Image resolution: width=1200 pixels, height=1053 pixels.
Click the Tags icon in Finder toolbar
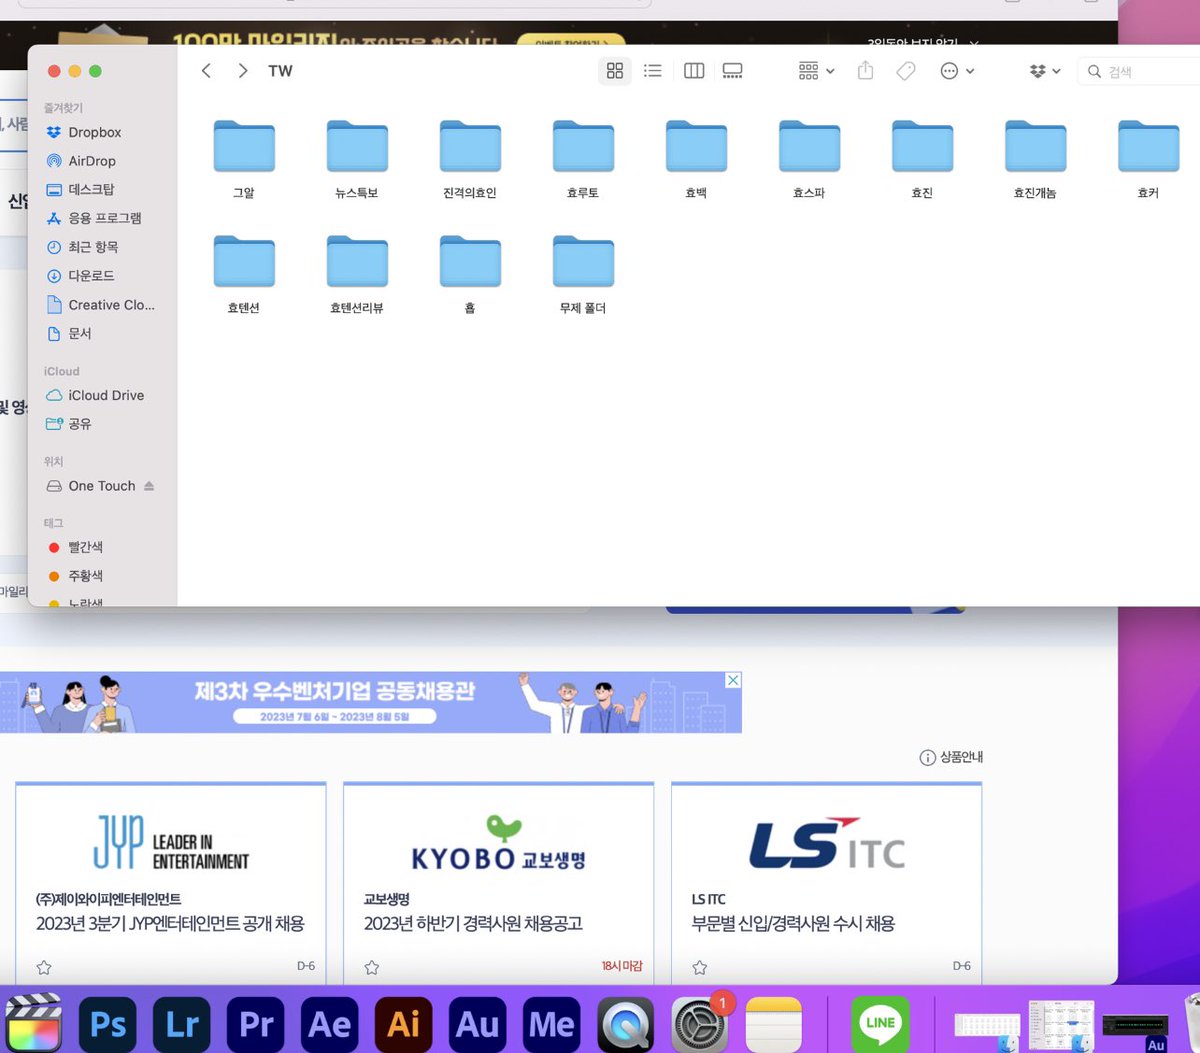pyautogui.click(x=906, y=71)
